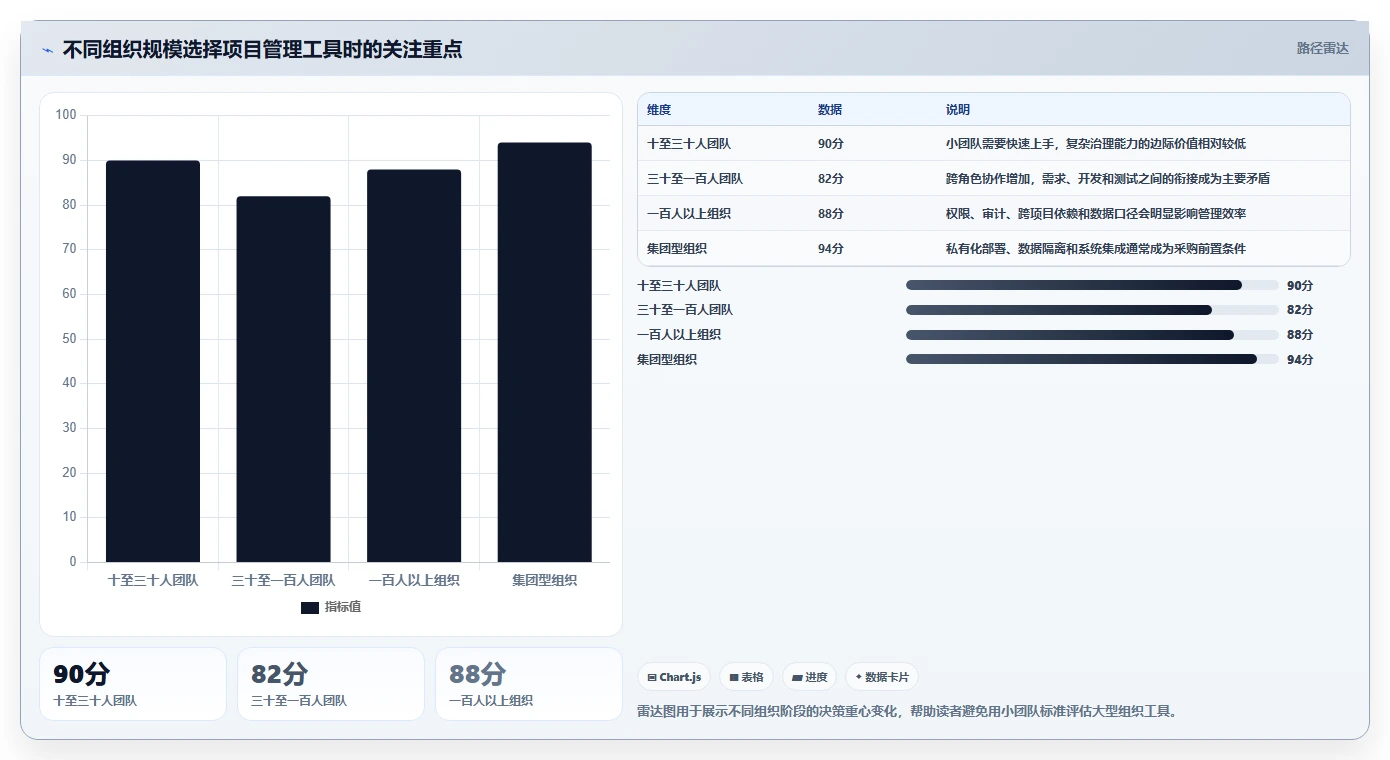Click description starting 小团队需要快速上手
The image size is (1390, 760).
[1096, 144]
